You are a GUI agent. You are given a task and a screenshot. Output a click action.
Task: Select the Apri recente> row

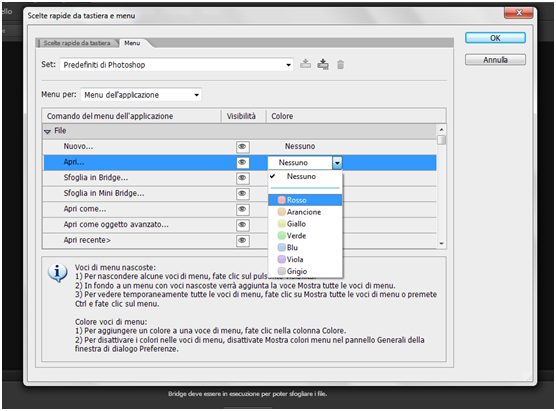(x=240, y=240)
